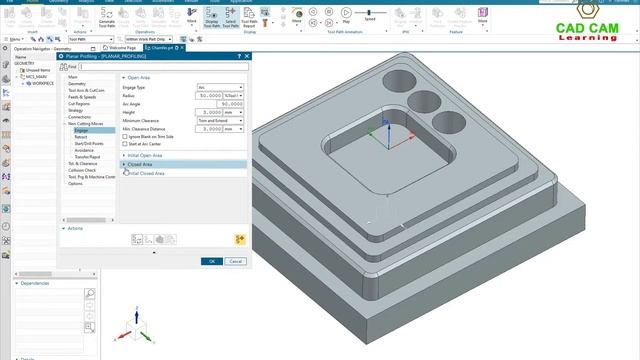
Task: Collapse the Actions section in dialog
Action: tap(64, 229)
